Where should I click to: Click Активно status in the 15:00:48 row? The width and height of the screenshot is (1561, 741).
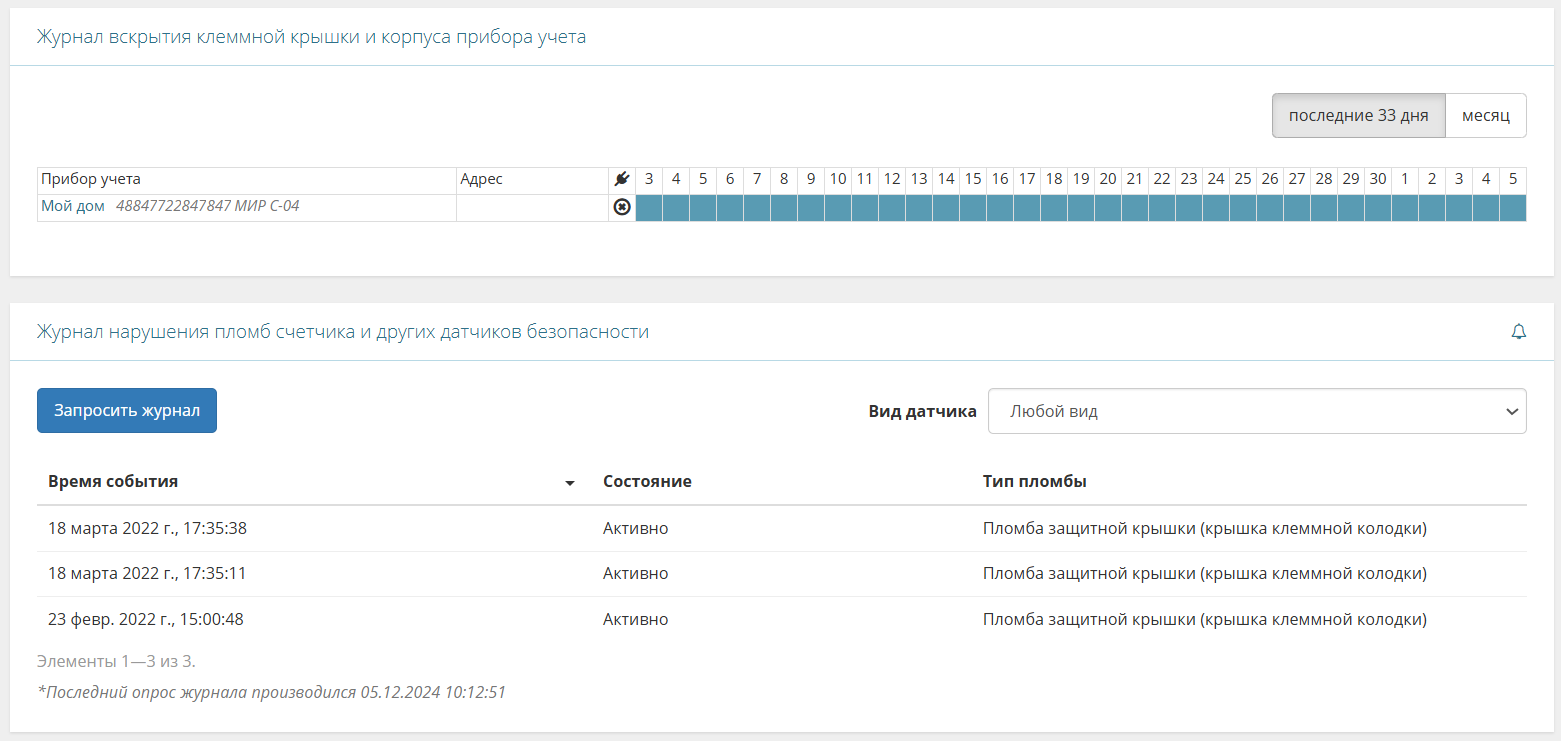click(635, 619)
